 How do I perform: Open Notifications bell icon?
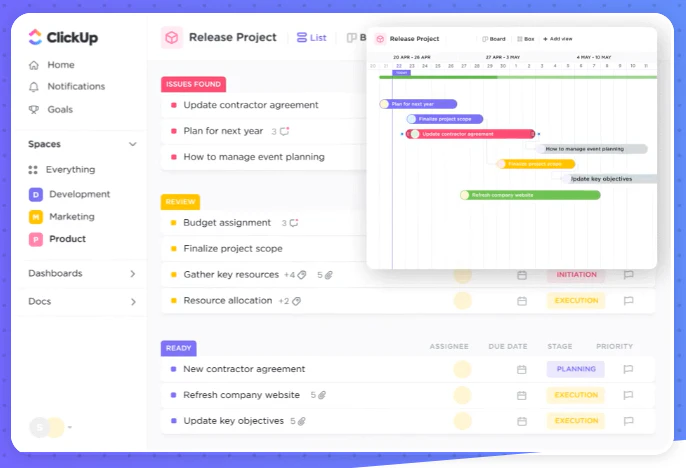[x=34, y=87]
